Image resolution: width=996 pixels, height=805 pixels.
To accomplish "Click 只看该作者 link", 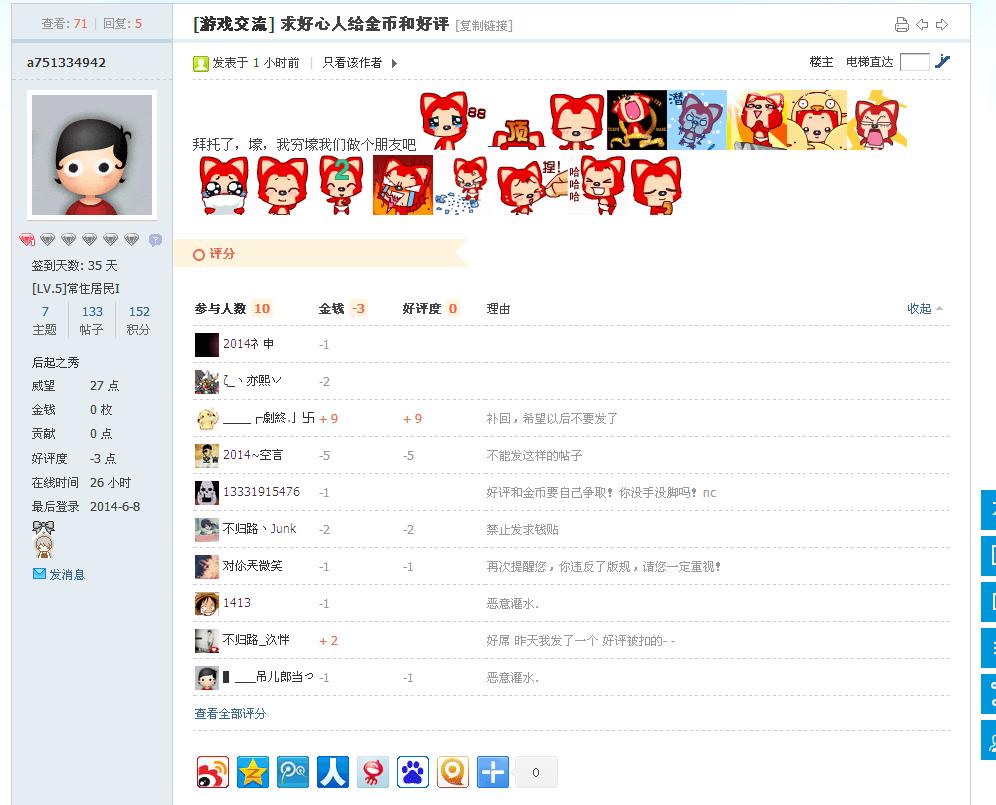I will point(352,62).
